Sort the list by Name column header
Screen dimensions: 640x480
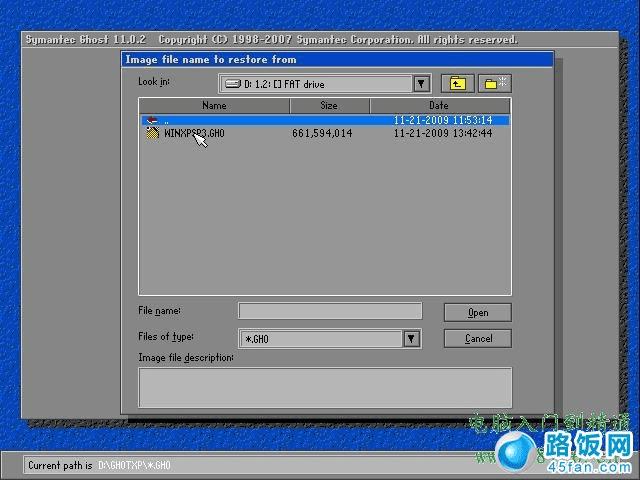coord(214,106)
